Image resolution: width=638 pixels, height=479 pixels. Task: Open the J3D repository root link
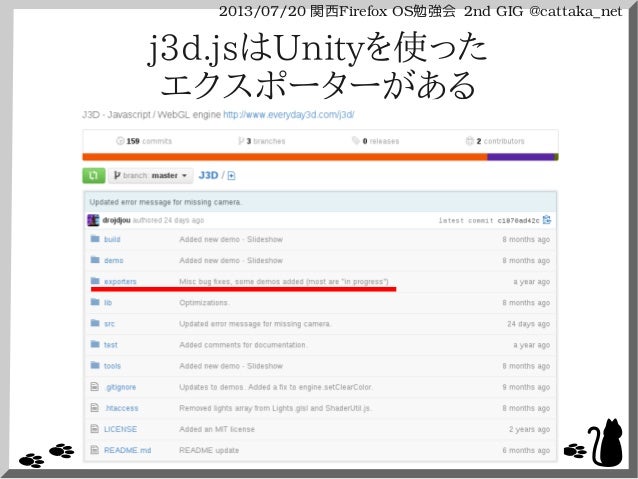point(208,175)
